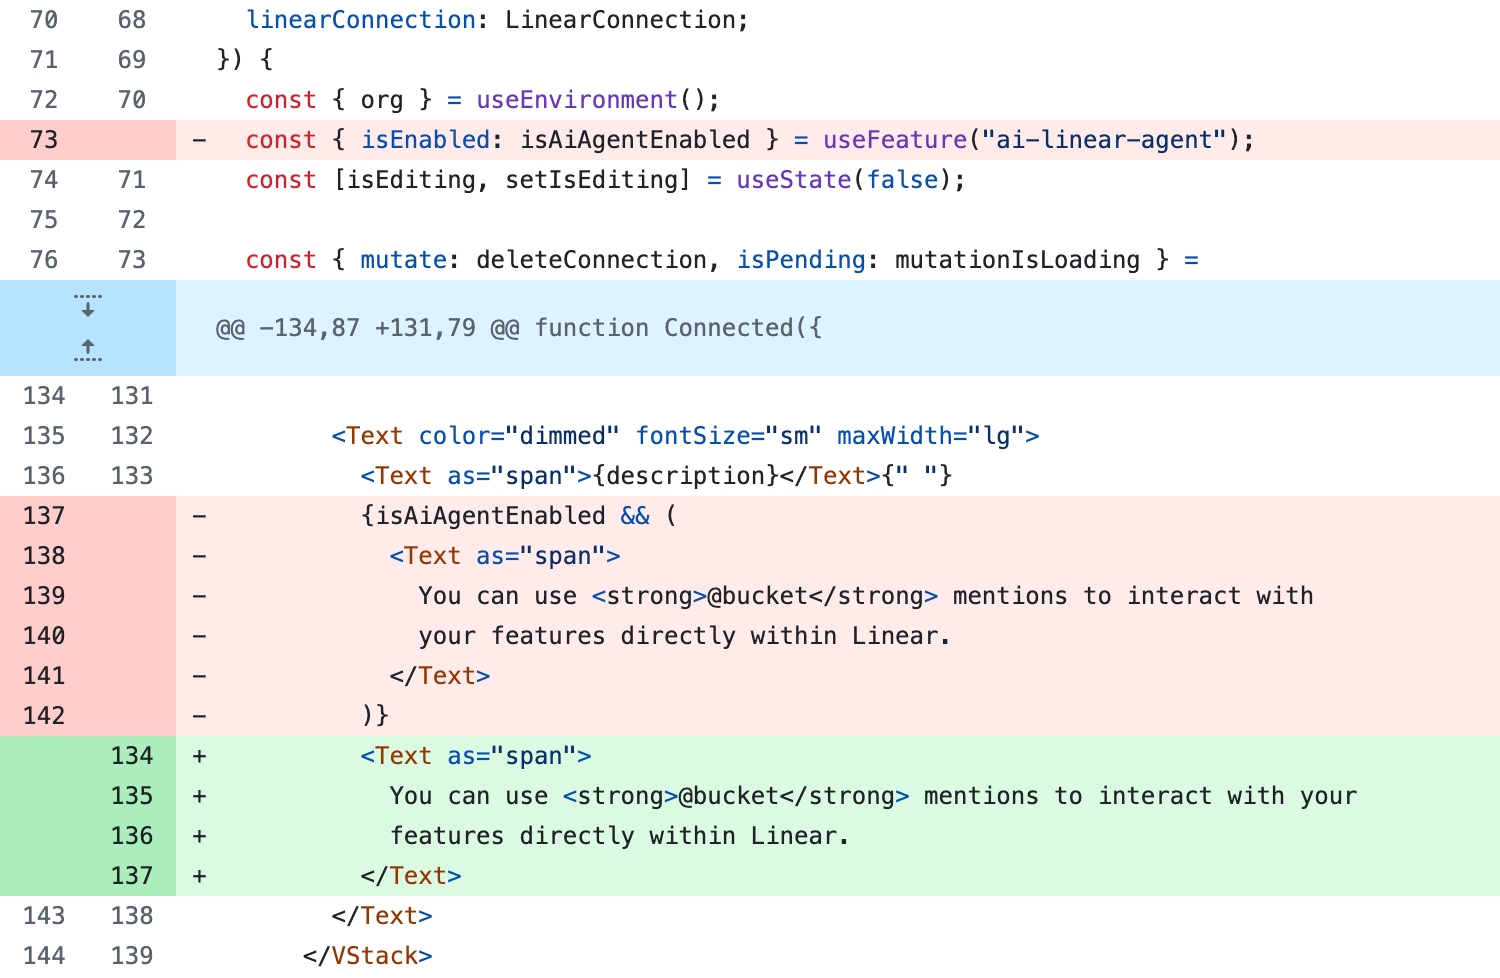This screenshot has height=978, width=1500.
Task: Click added line number 134 in green gutter
Action: 132,756
